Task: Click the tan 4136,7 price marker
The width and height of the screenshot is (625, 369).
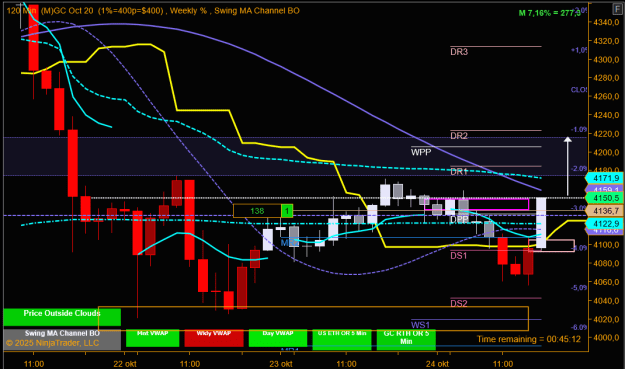Action: [x=604, y=211]
